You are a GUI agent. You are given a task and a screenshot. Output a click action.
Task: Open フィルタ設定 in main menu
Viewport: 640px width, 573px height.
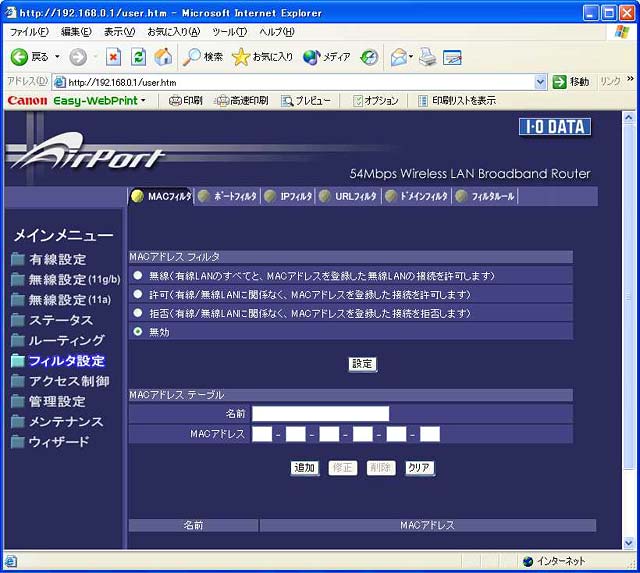58,361
